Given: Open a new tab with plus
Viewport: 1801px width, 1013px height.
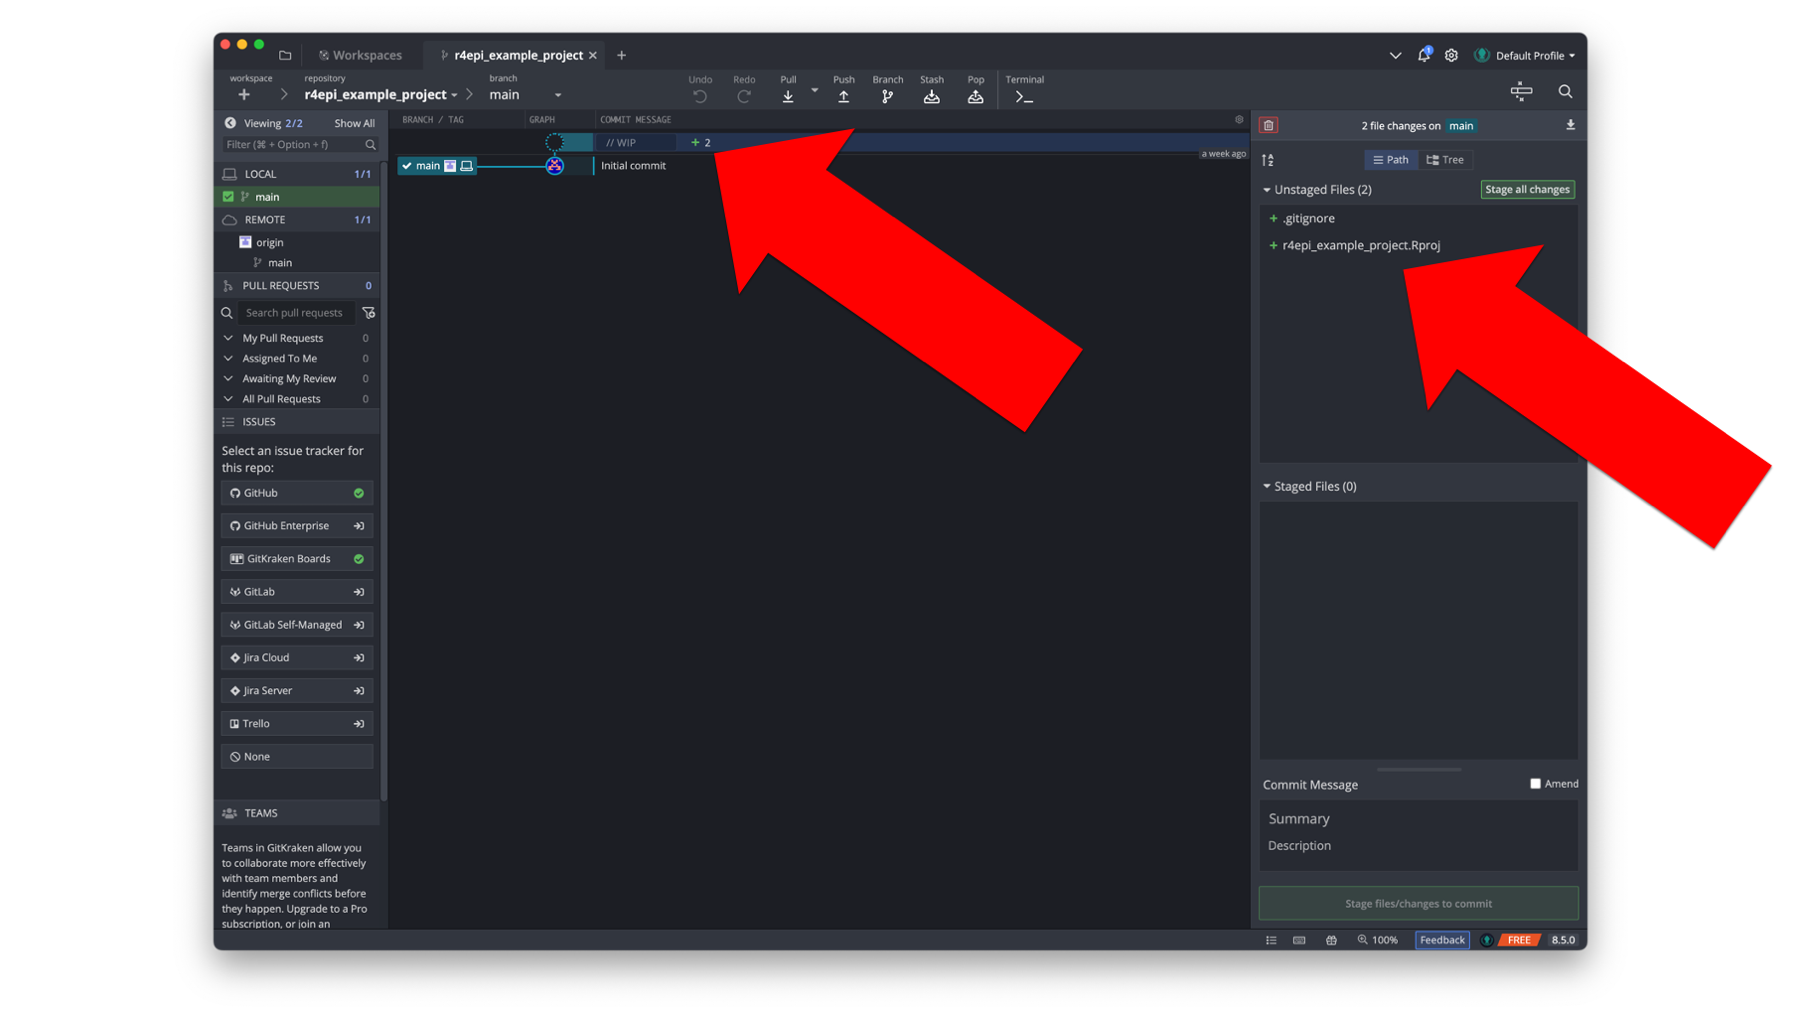Looking at the screenshot, I should [x=621, y=55].
